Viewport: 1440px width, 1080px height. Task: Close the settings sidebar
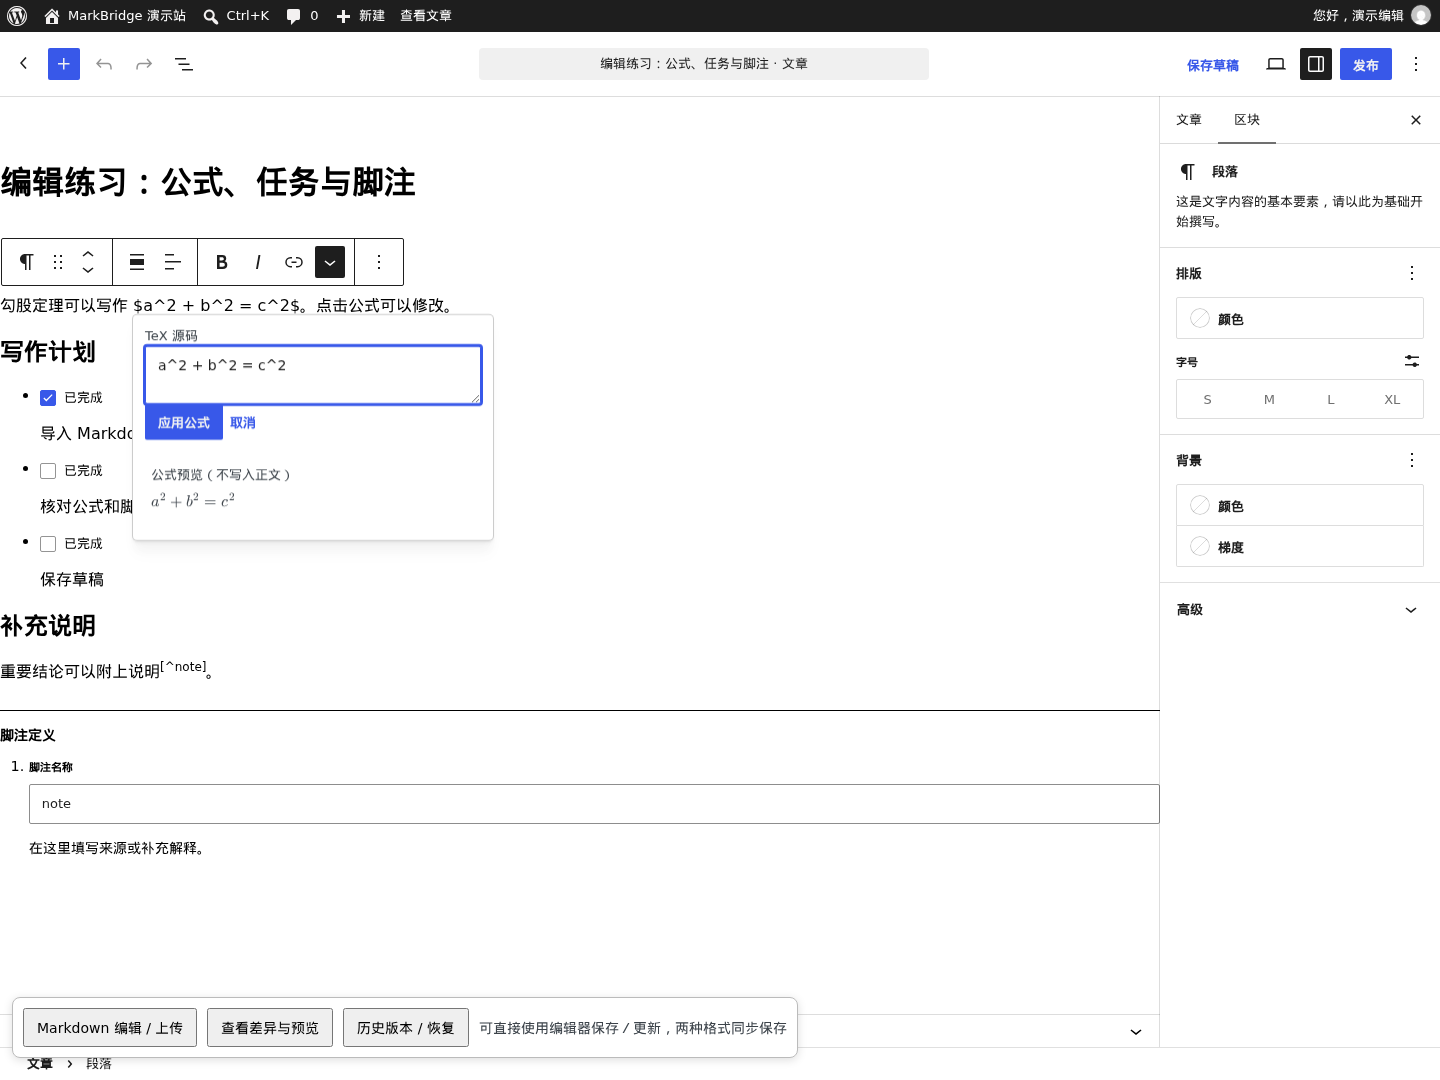click(1416, 120)
